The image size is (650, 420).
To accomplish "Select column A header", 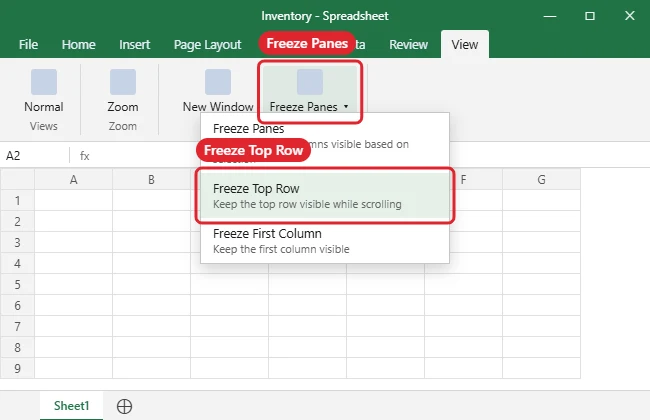I will pos(73,180).
